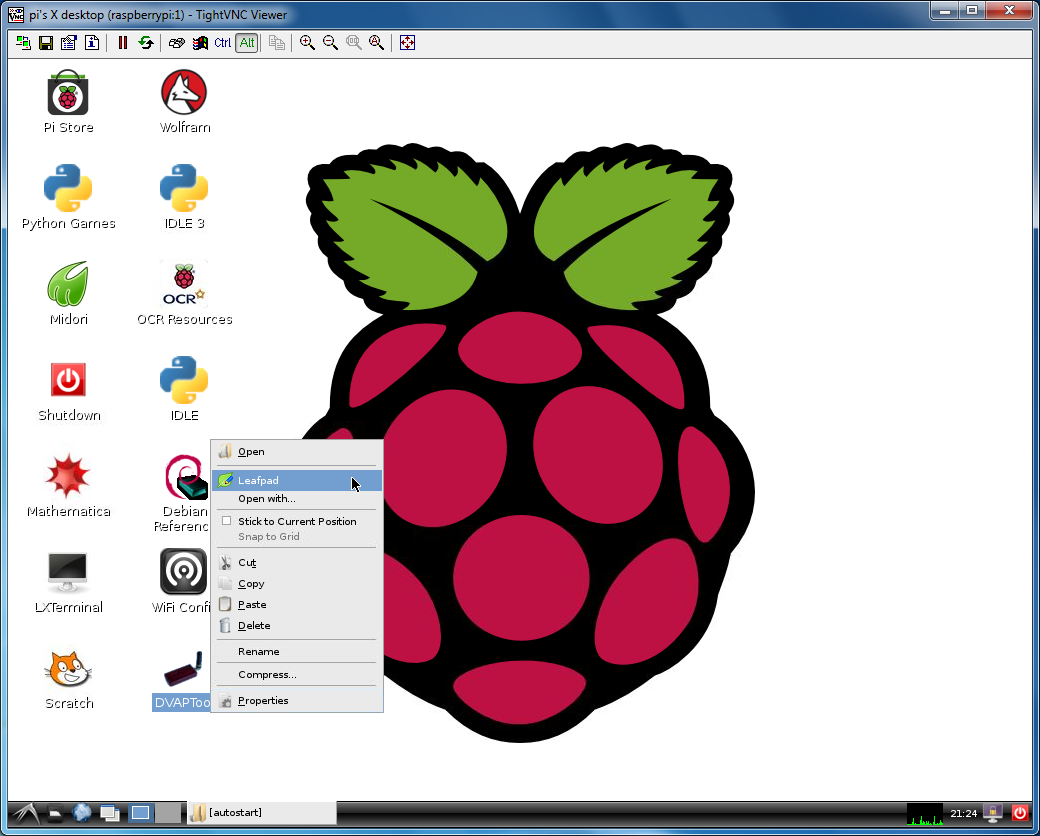Screen dimensions: 1040x836
Task: Choose Open in the context menu
Action: [296, 452]
